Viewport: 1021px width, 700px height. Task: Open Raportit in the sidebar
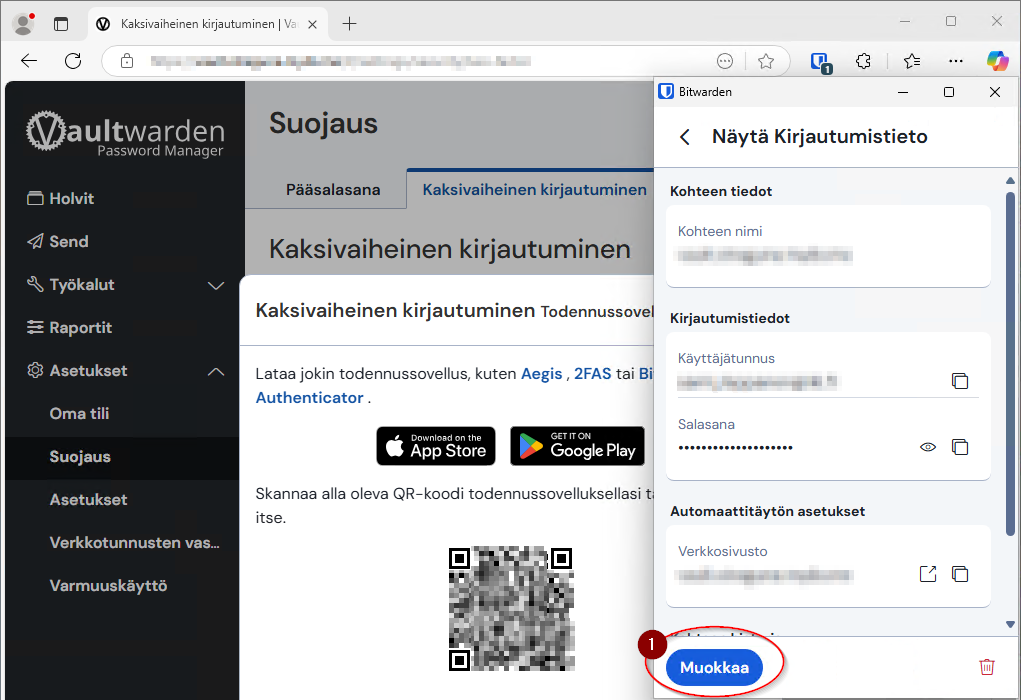point(69,328)
